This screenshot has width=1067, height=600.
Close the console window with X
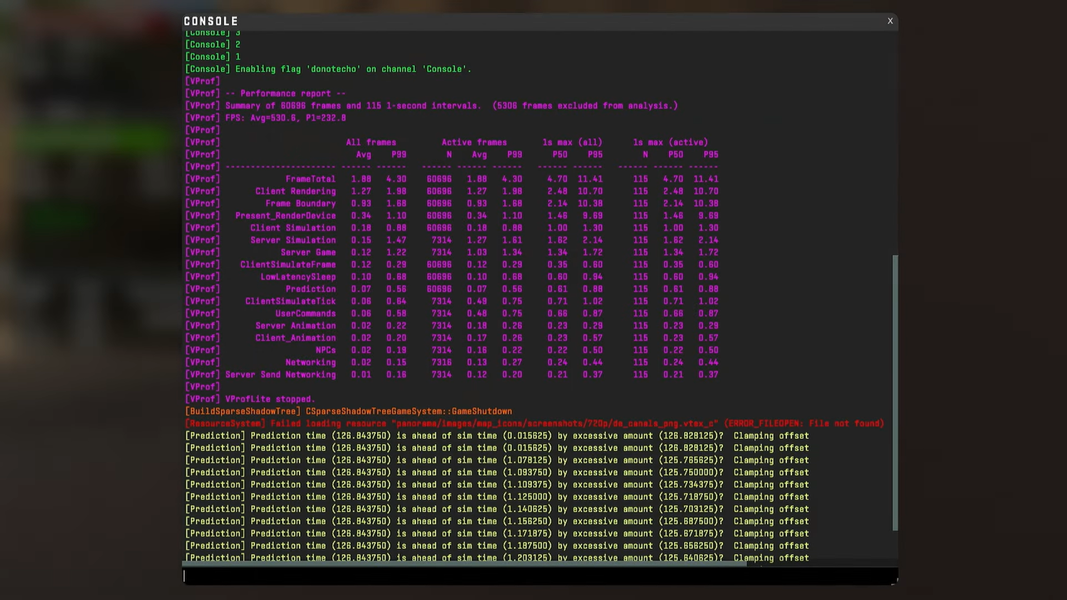(x=890, y=21)
